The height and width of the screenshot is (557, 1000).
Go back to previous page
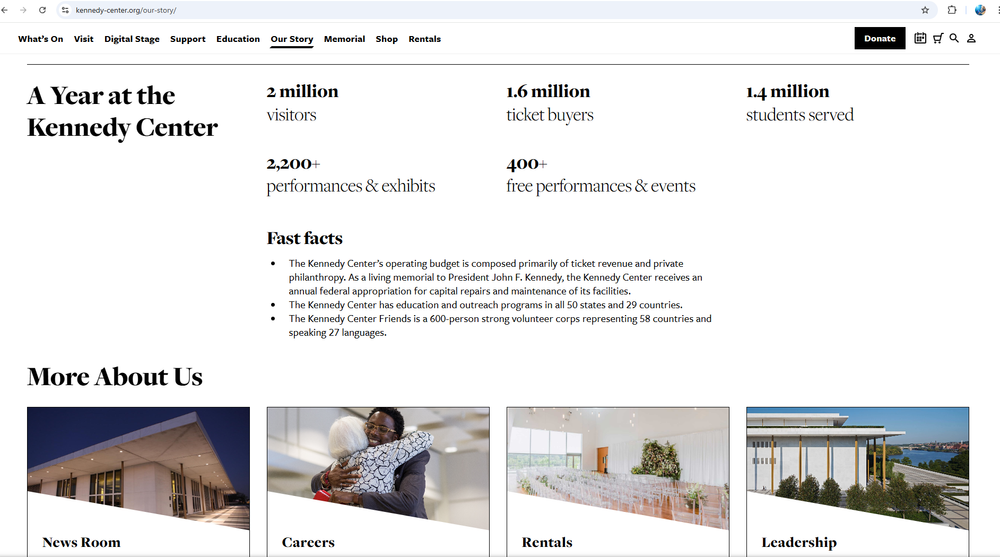[x=6, y=10]
